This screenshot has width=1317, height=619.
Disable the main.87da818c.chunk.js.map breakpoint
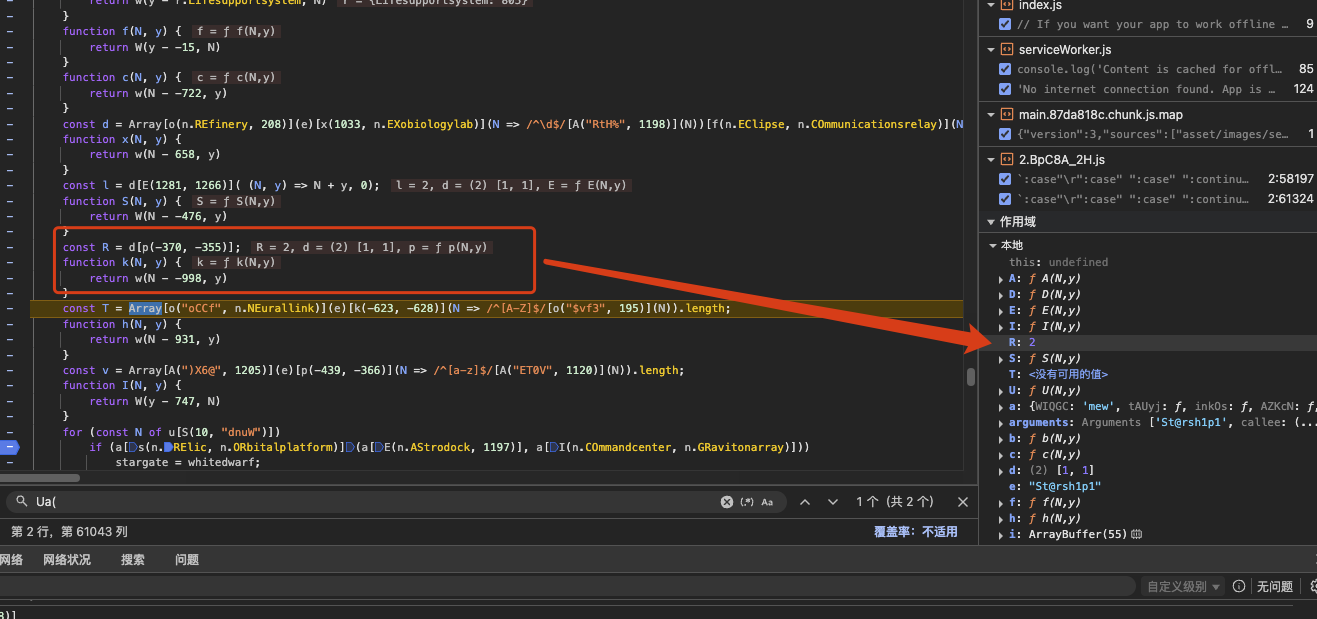(1005, 134)
